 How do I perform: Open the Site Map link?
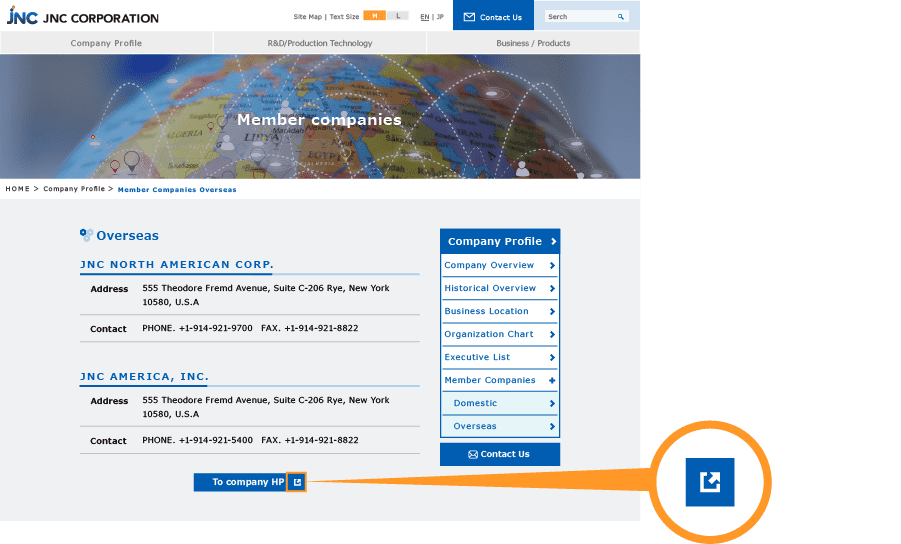307,17
